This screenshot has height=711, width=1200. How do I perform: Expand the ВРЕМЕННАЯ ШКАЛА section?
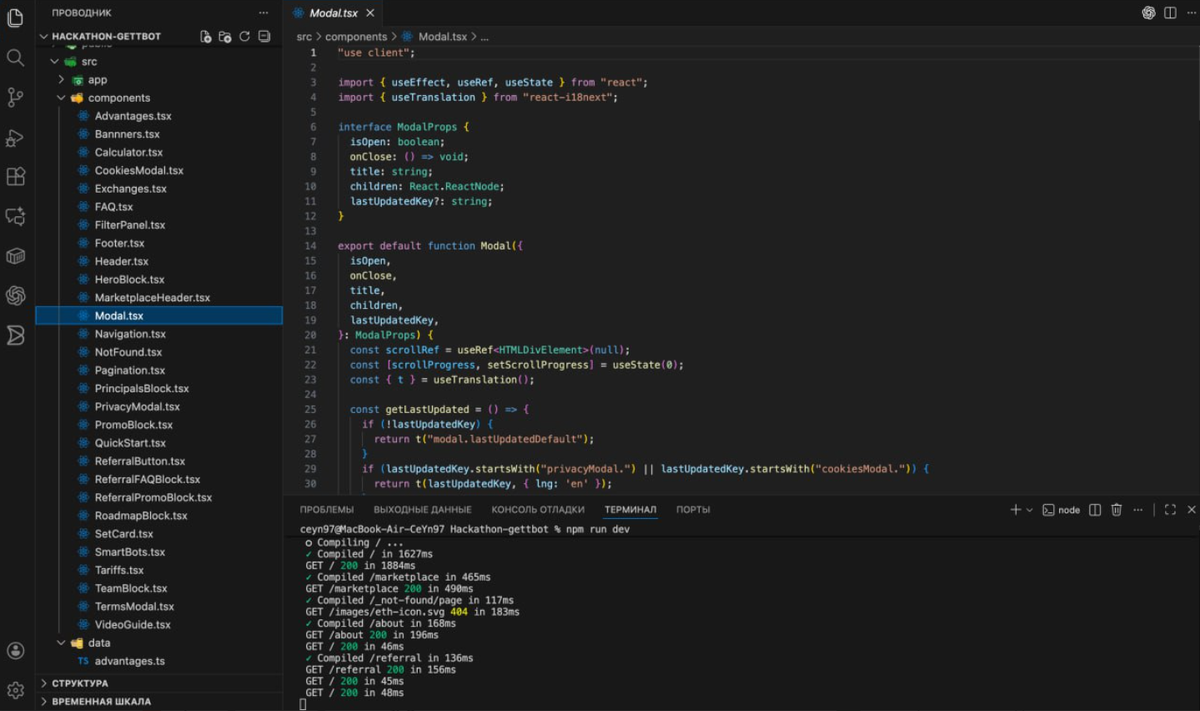101,701
